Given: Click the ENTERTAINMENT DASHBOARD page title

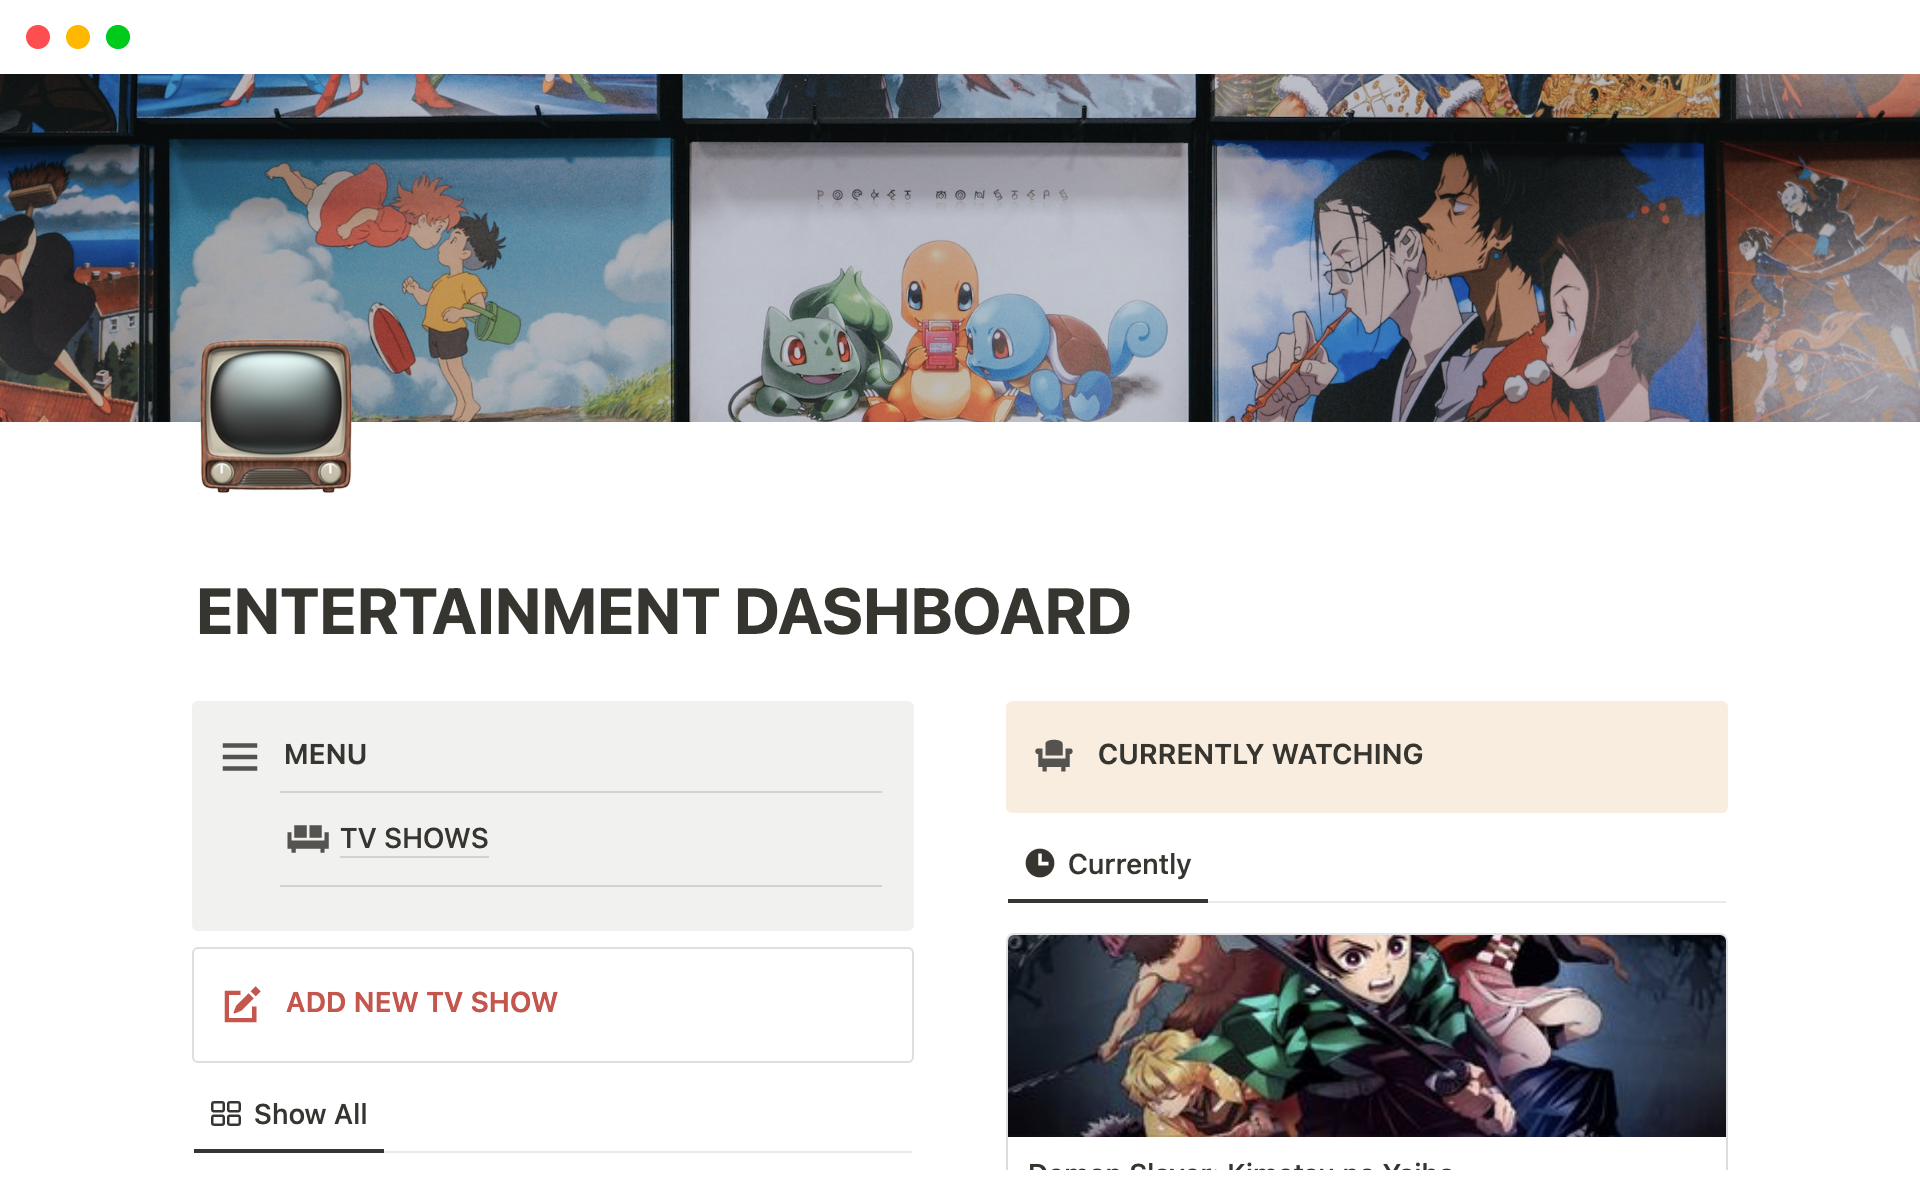Looking at the screenshot, I should 663,612.
